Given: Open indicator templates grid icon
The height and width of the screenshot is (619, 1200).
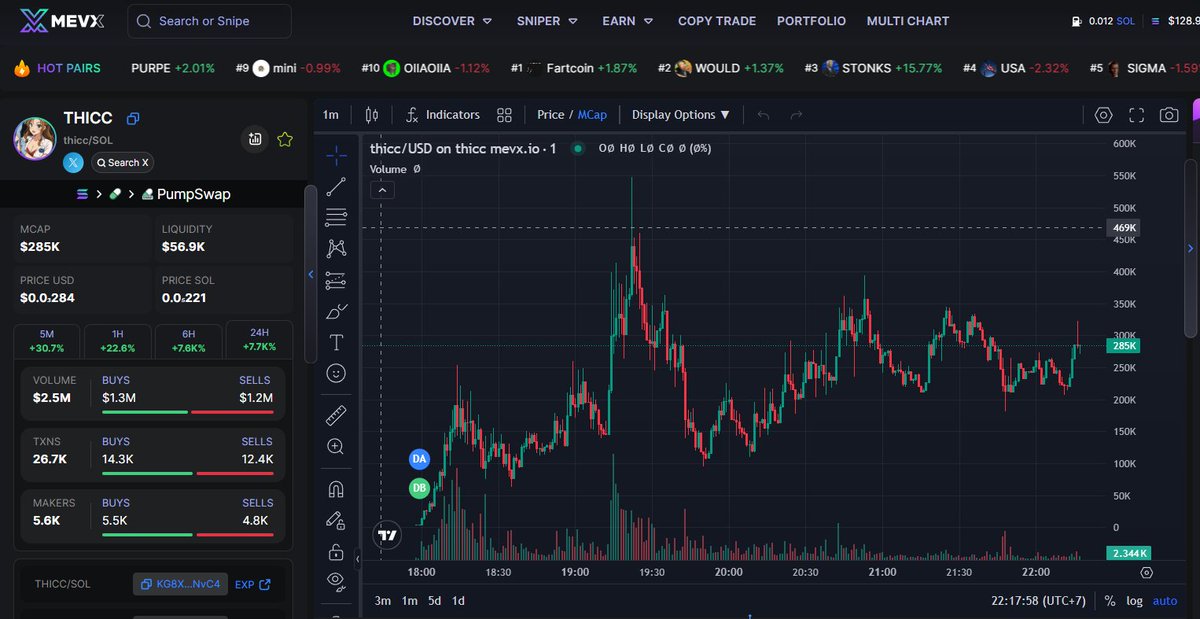Looking at the screenshot, I should pos(504,115).
